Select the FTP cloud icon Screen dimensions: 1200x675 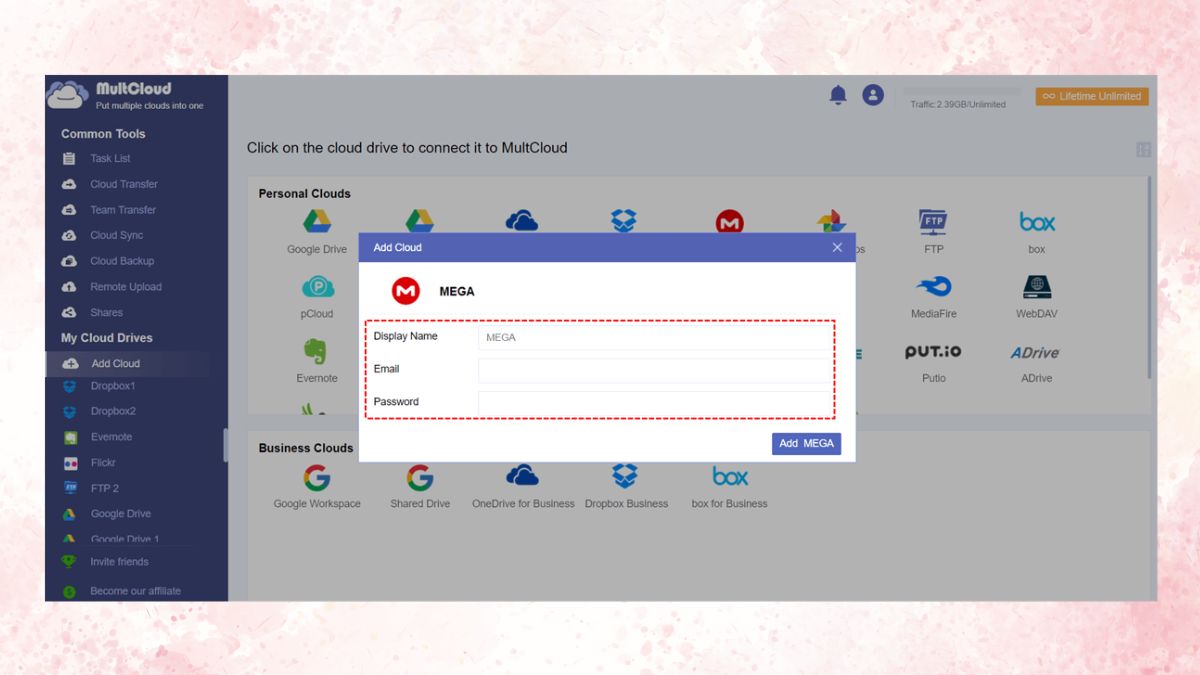coord(933,222)
